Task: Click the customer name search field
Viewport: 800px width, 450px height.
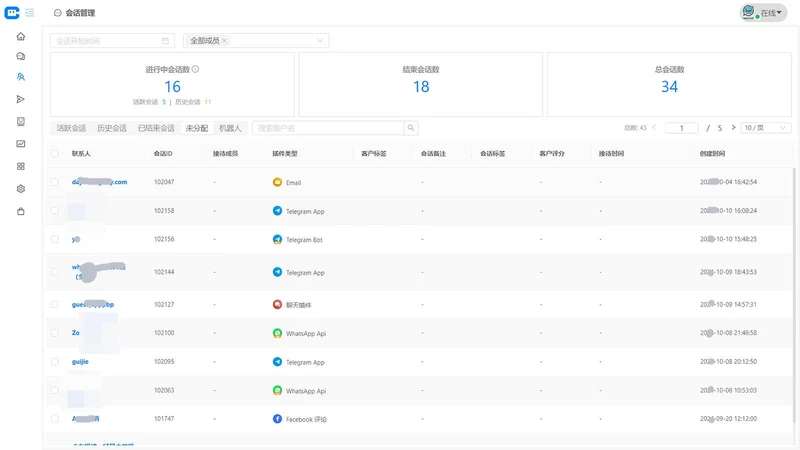Action: pos(328,128)
